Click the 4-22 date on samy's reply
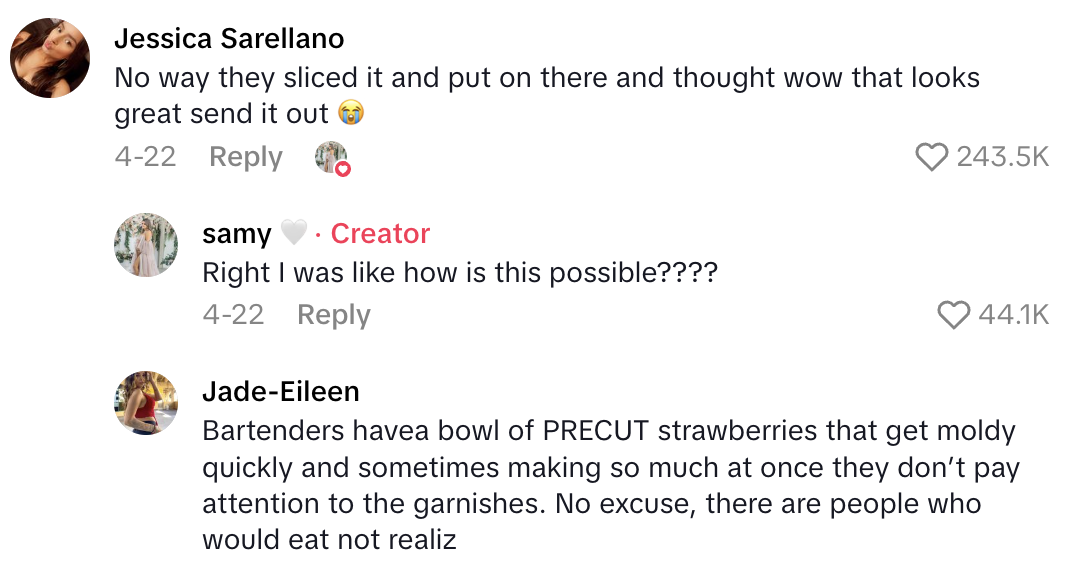 [233, 315]
